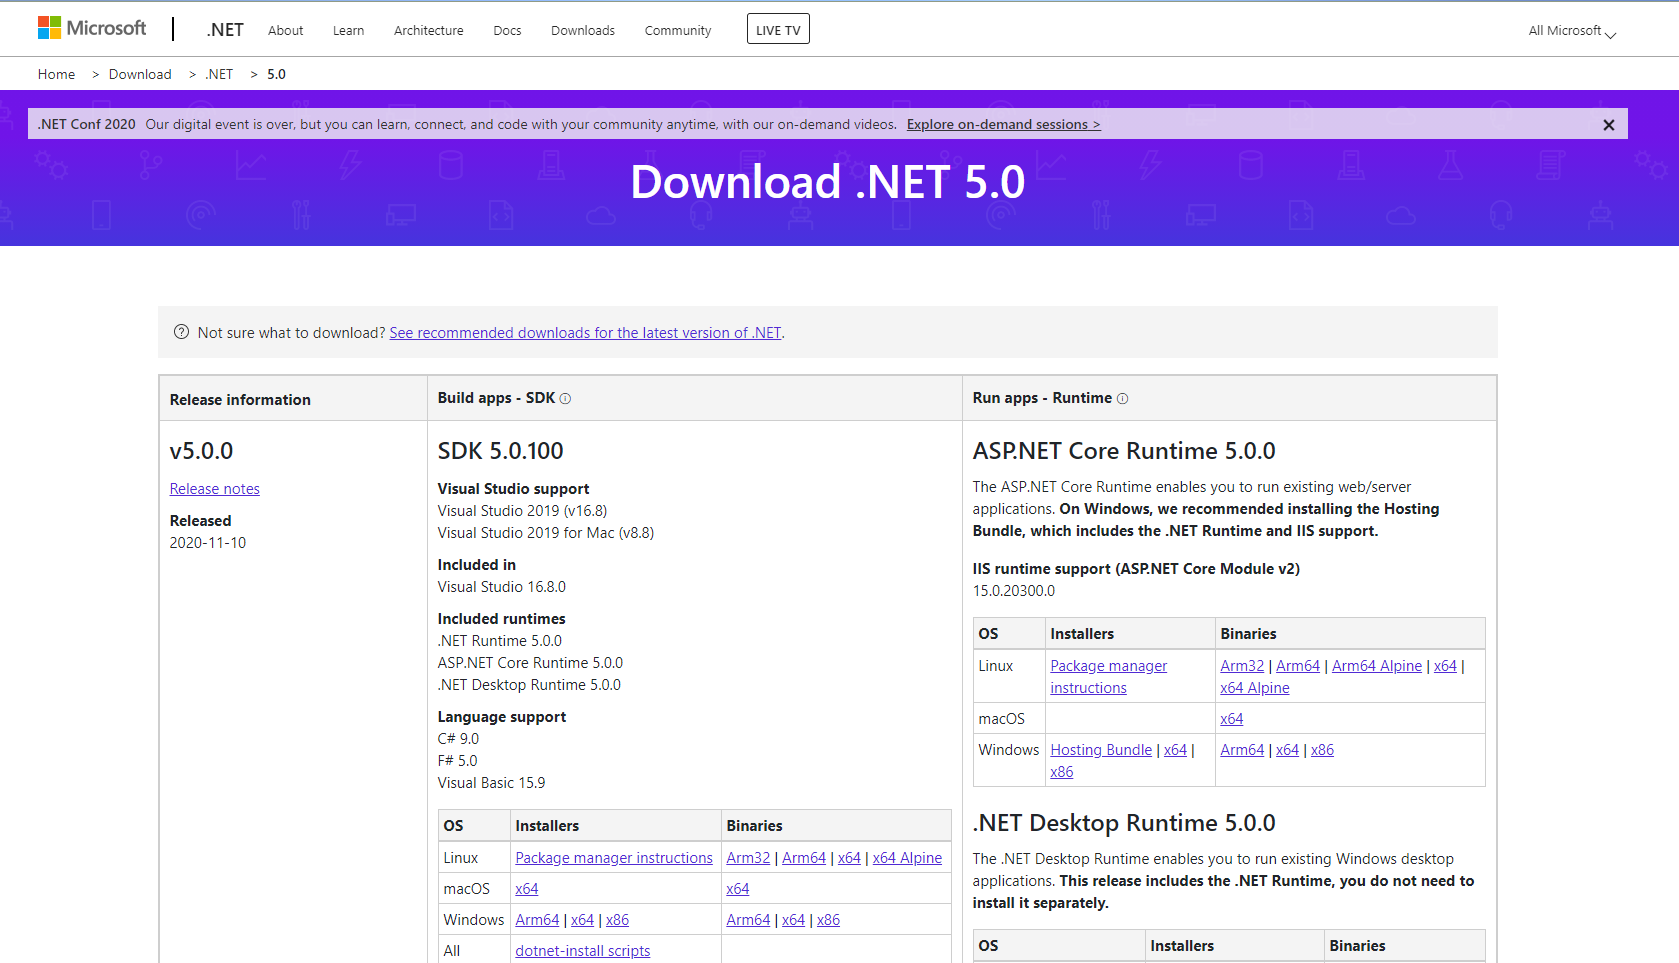The width and height of the screenshot is (1679, 963).
Task: Open the All Microsoft dropdown
Action: click(1570, 31)
